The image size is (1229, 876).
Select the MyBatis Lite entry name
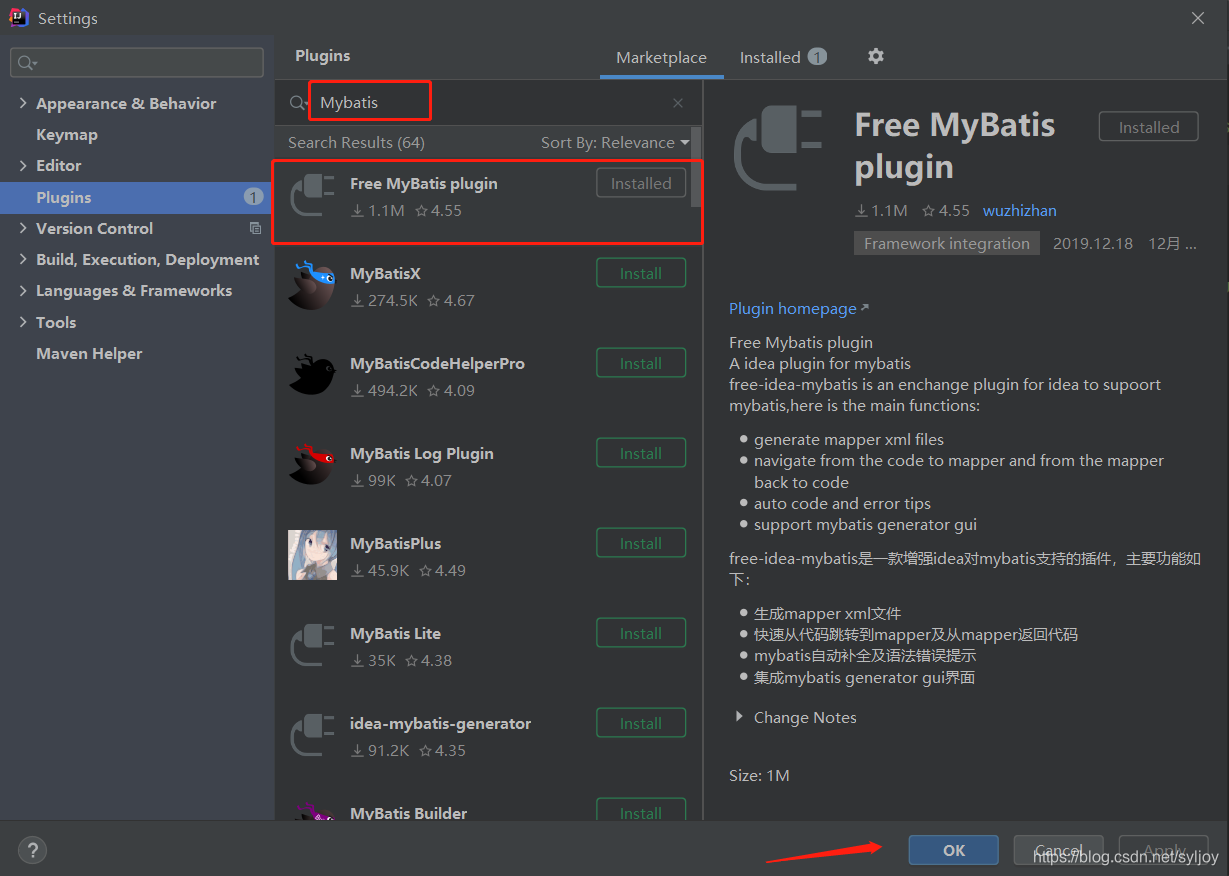click(395, 633)
